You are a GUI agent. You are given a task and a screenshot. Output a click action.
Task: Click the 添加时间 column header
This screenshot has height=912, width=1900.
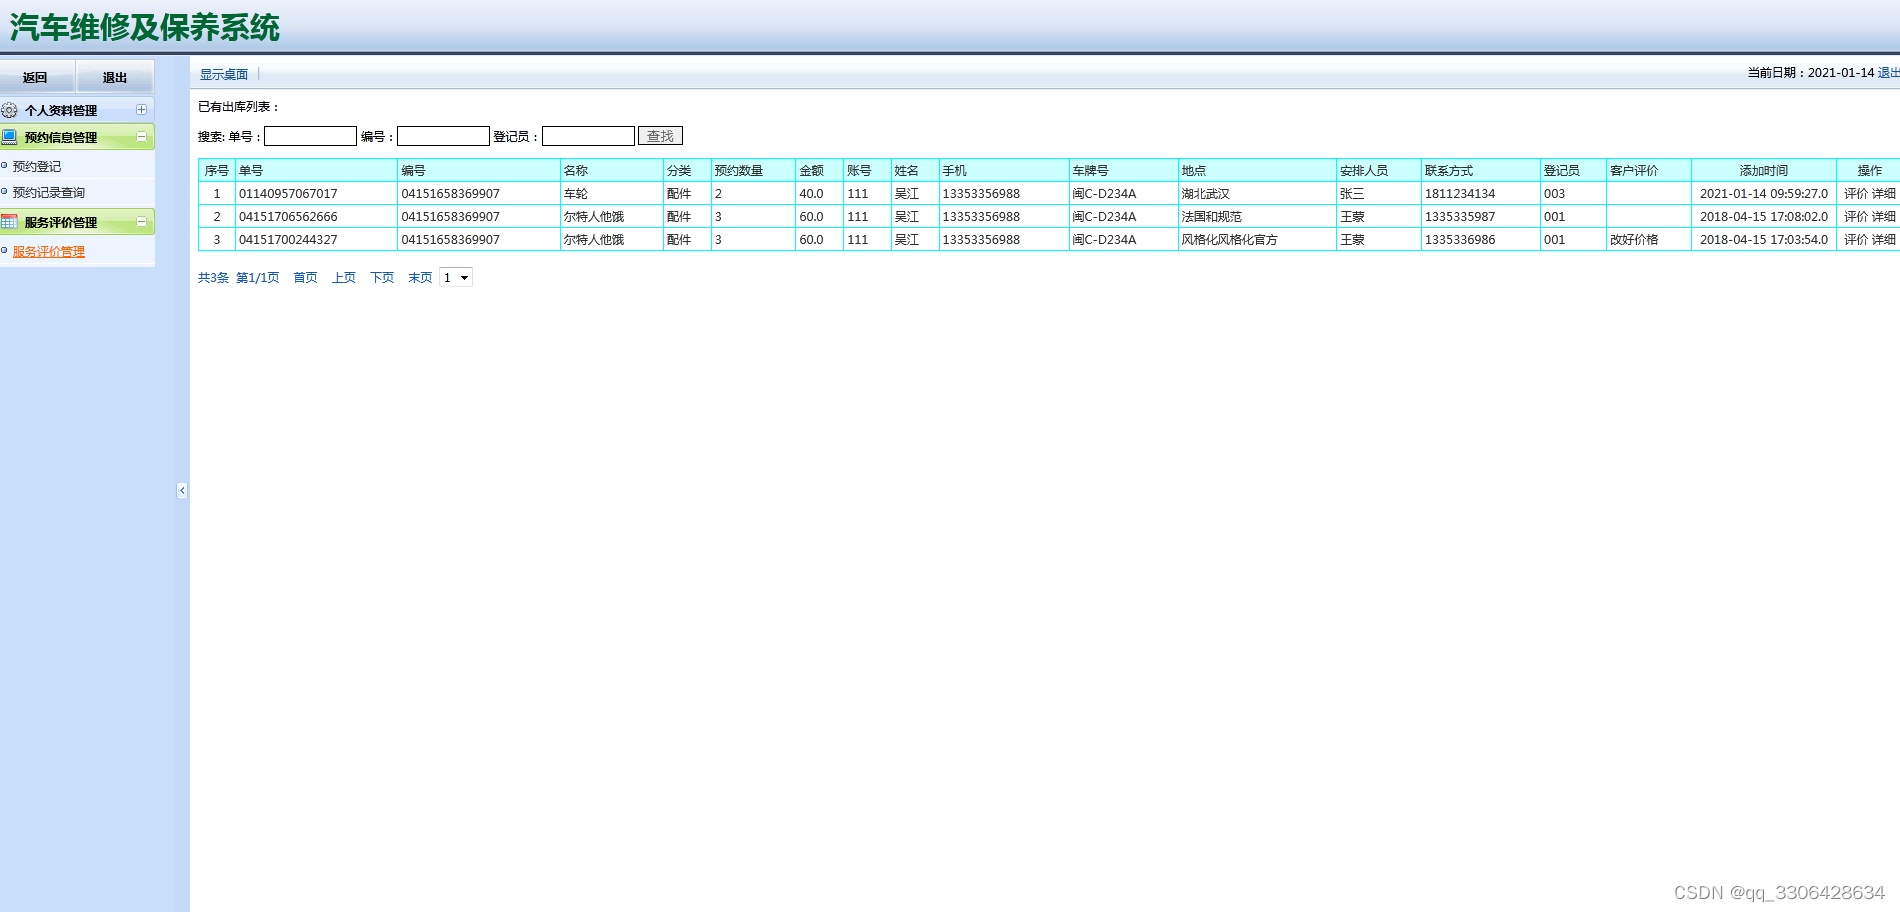(1764, 171)
